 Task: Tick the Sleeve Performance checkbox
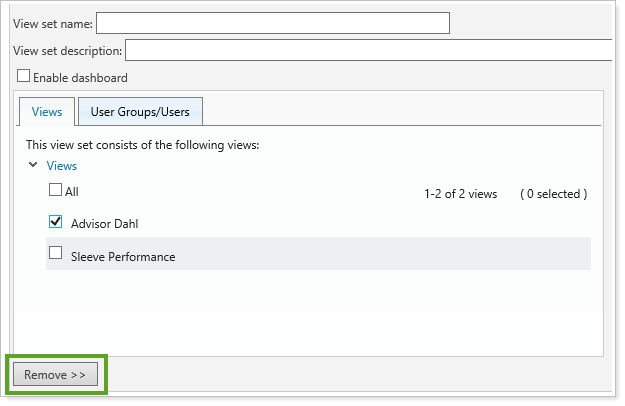[x=56, y=254]
